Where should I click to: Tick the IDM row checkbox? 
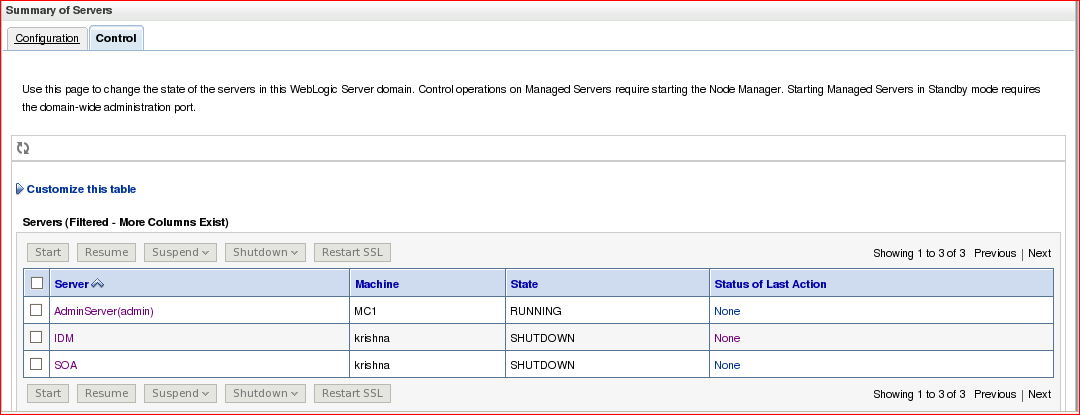(37, 337)
